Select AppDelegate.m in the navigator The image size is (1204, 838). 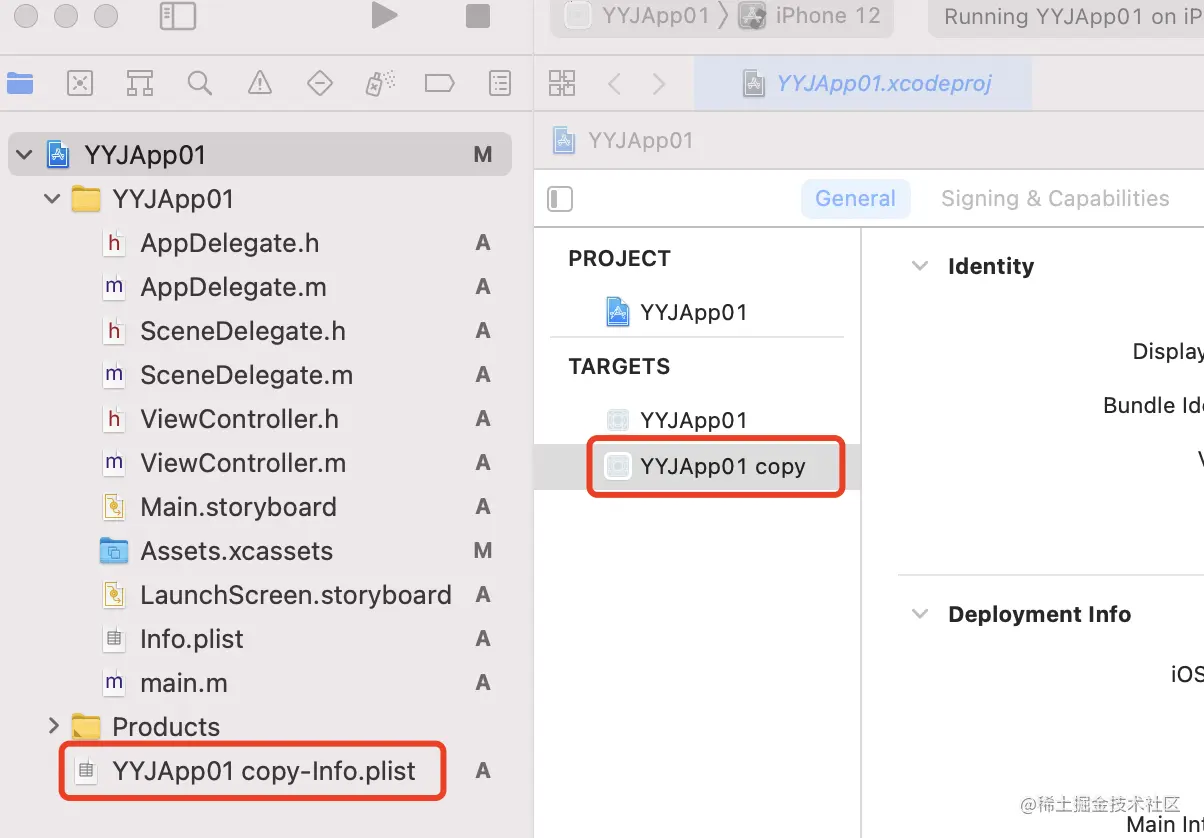[x=233, y=287]
